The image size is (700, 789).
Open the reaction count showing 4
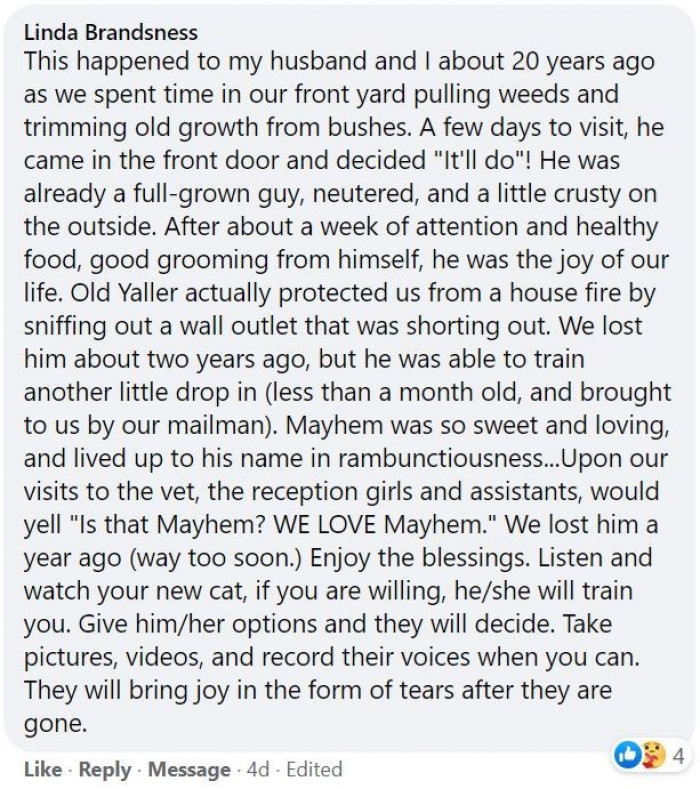(x=677, y=755)
